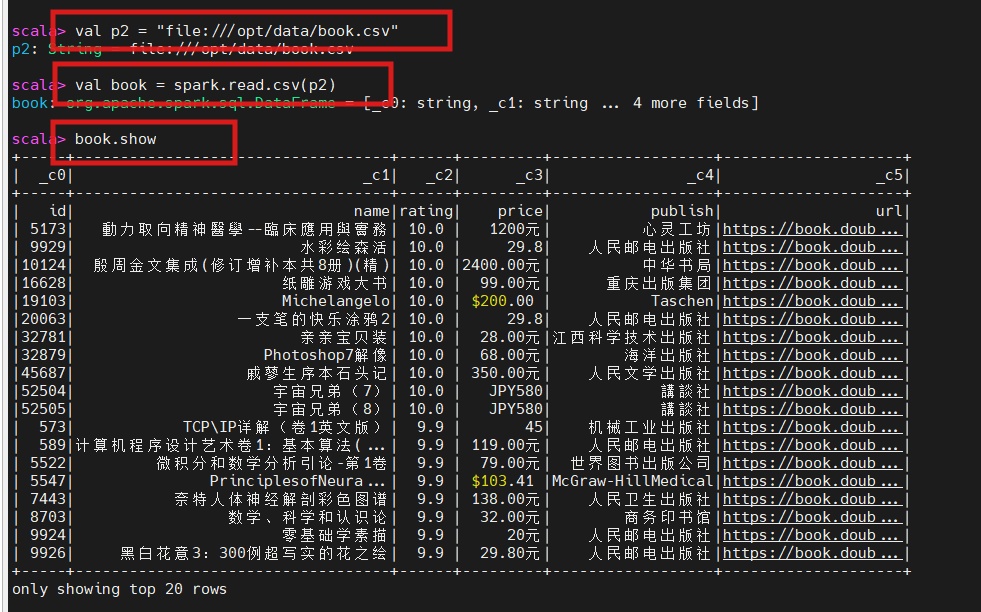Click the 'val book = spark.read.csv(p2)' command
The width and height of the screenshot is (981, 612).
tap(205, 85)
